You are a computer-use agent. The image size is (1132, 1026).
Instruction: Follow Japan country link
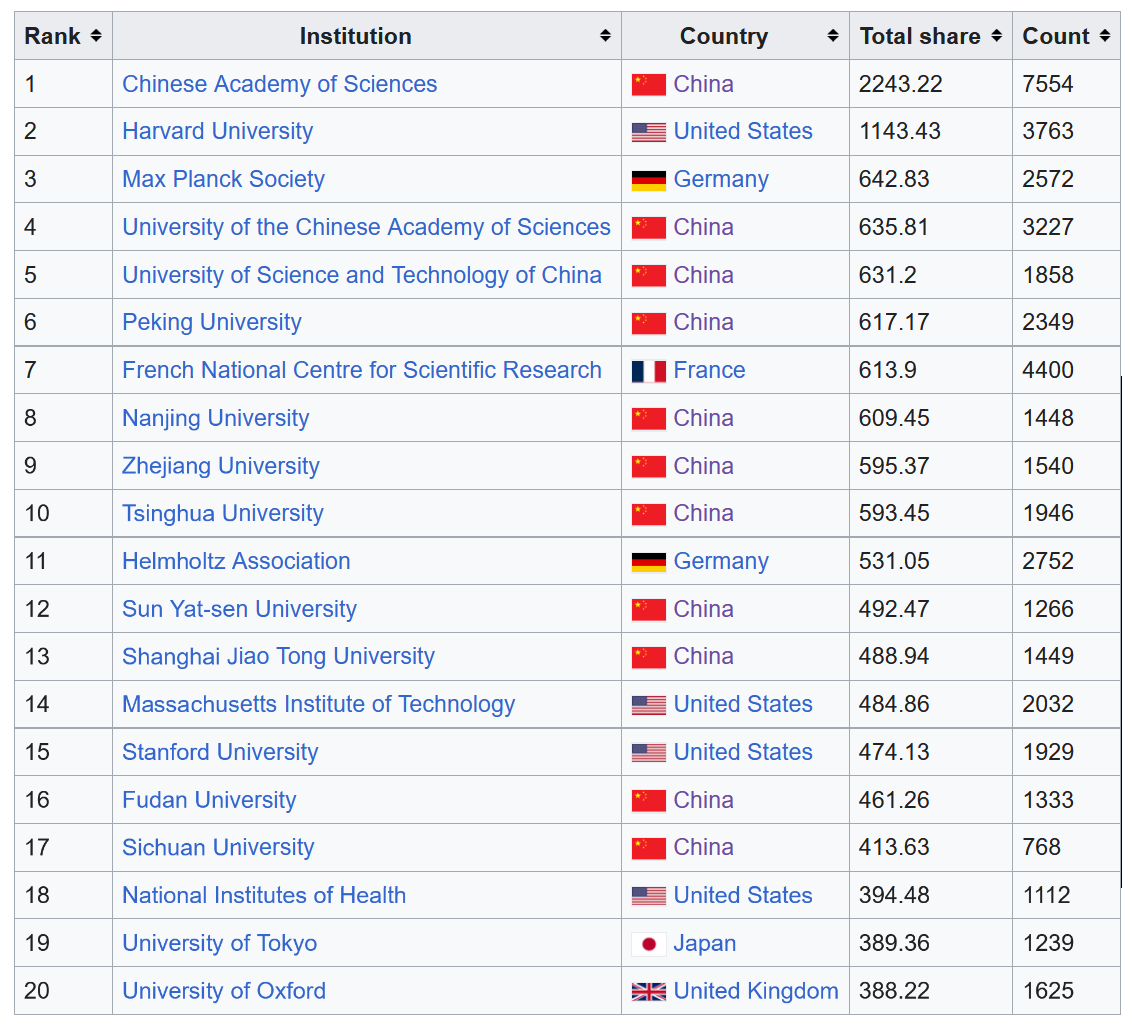coord(705,943)
